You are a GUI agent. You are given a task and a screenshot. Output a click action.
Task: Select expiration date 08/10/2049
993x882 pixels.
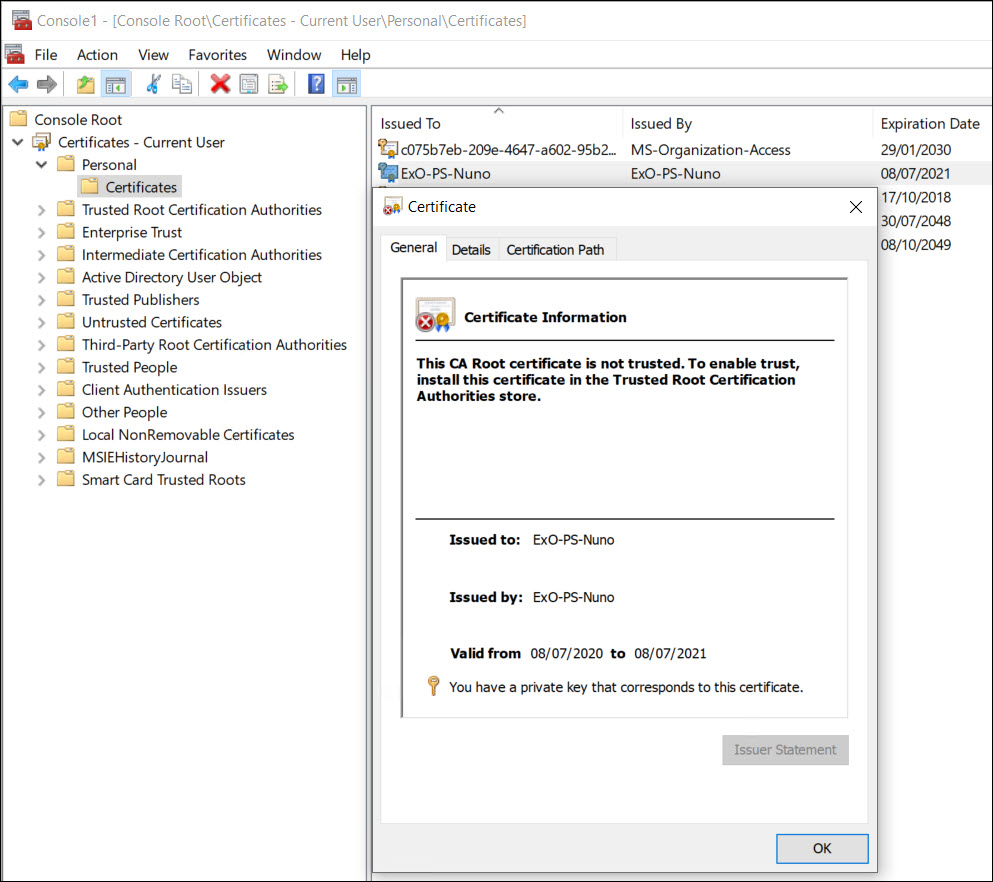click(x=916, y=244)
